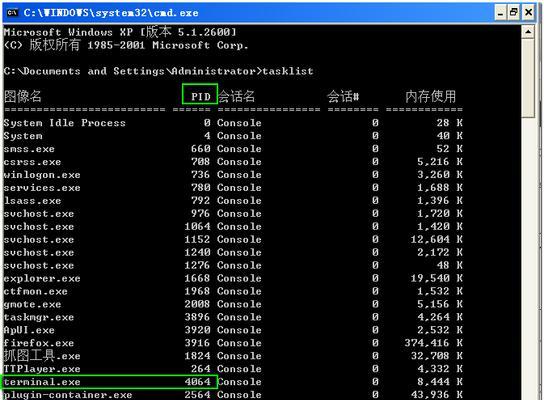Close the cmd.exe window
This screenshot has width=544, height=400.
tap(528, 13)
